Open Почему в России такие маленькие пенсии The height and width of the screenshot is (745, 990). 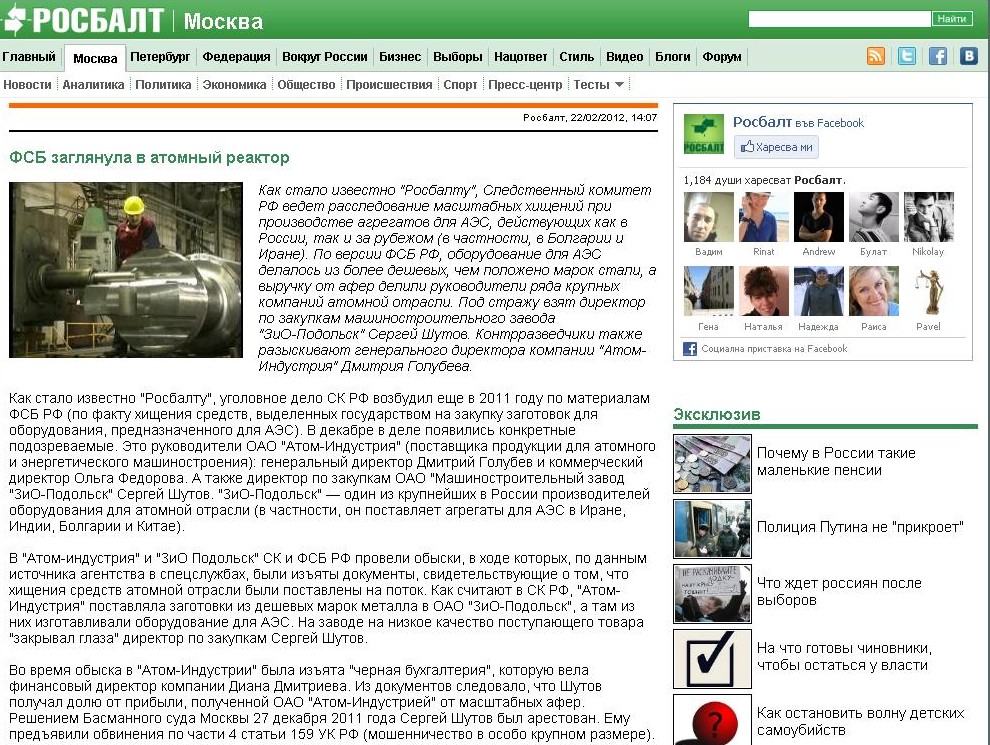click(835, 462)
